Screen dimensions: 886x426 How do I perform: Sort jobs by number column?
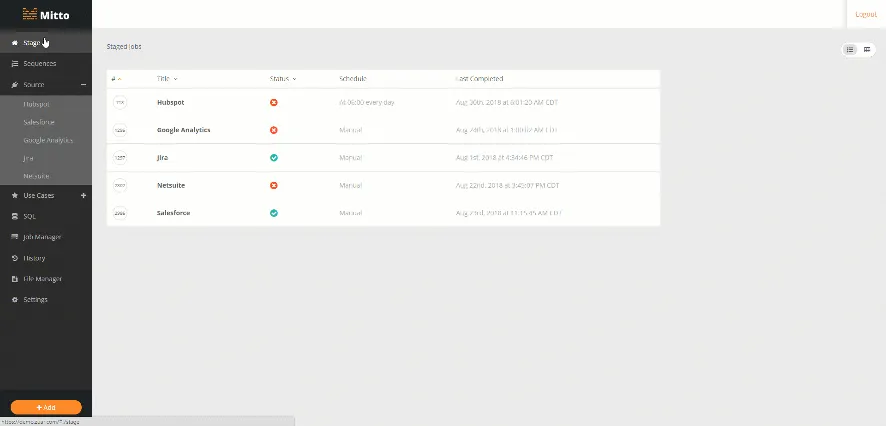click(x=116, y=79)
